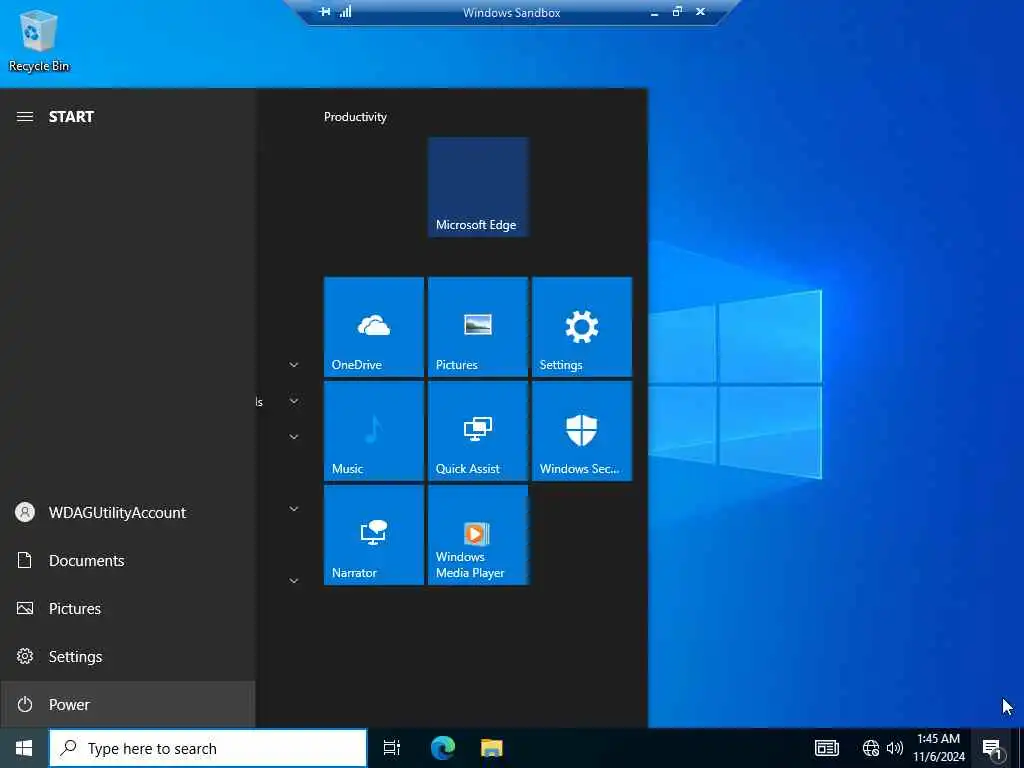
Task: Focus the taskbar search box
Action: coord(208,748)
